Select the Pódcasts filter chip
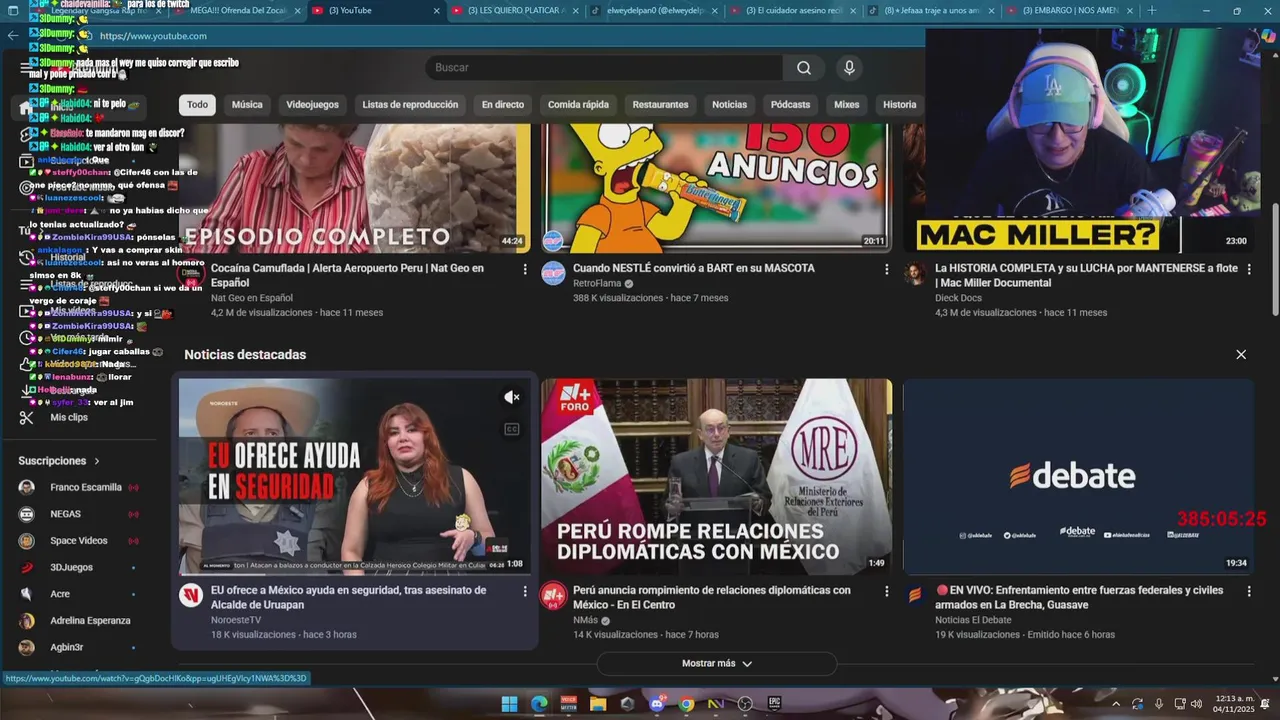1280x720 pixels. 790,105
